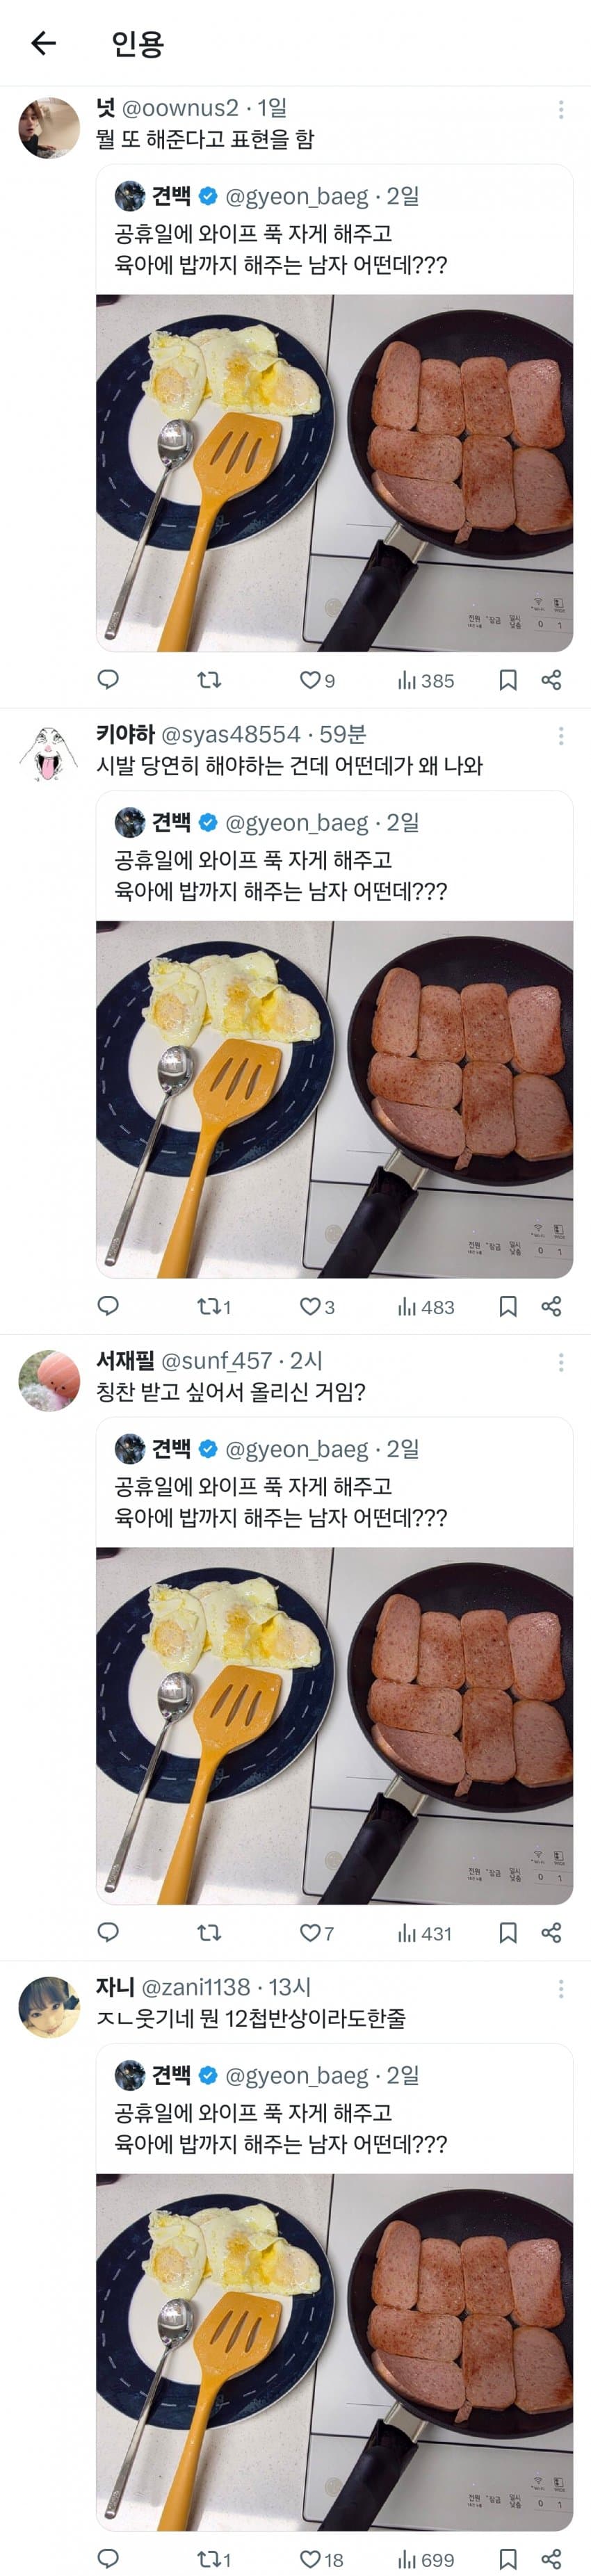
Task: Open 자니's profile avatar
Action: point(49,2006)
